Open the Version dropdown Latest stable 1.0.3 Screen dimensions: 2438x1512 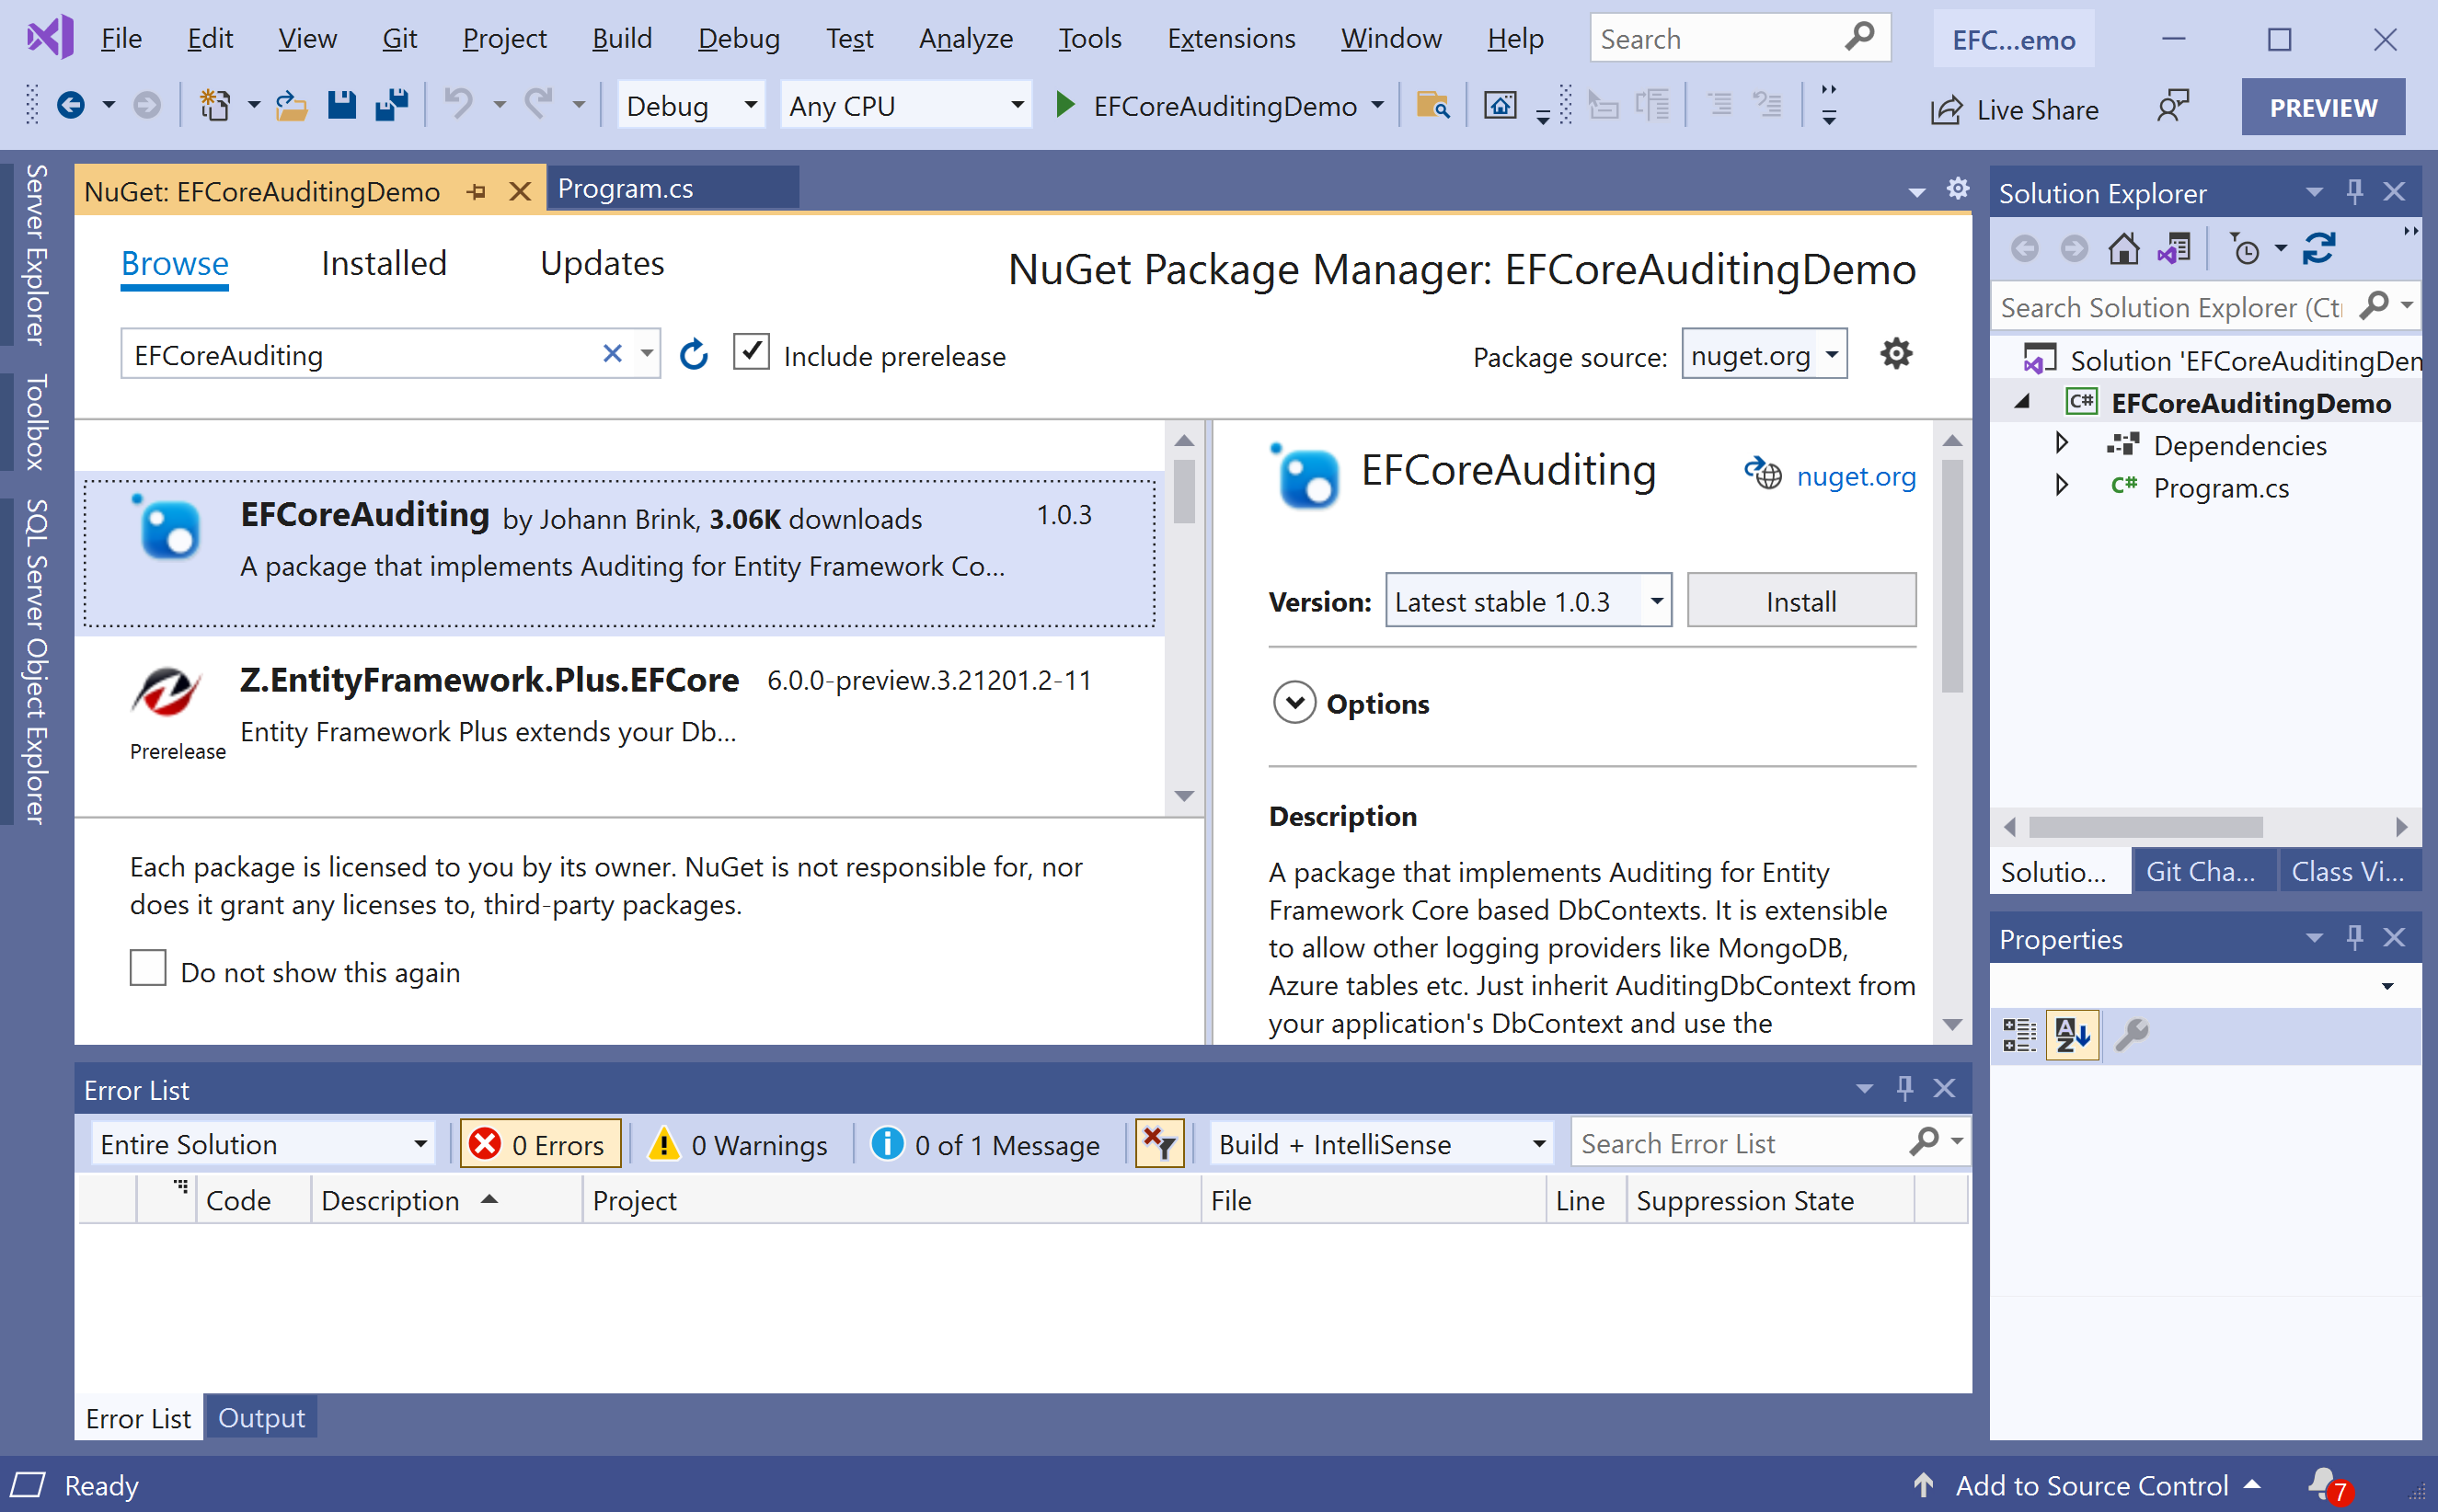tap(1527, 601)
